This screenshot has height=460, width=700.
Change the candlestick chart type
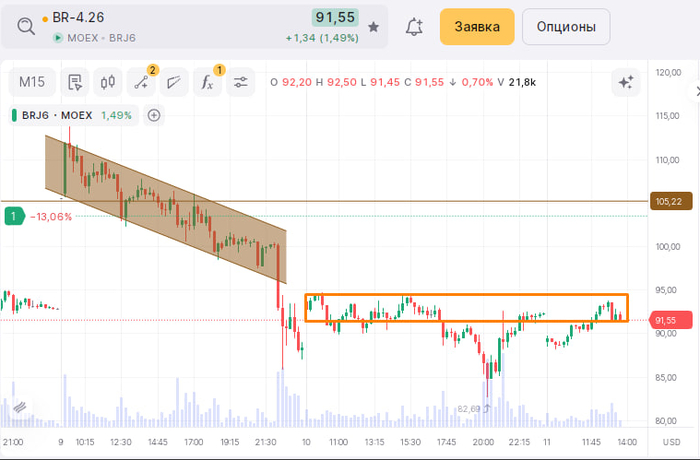click(108, 82)
